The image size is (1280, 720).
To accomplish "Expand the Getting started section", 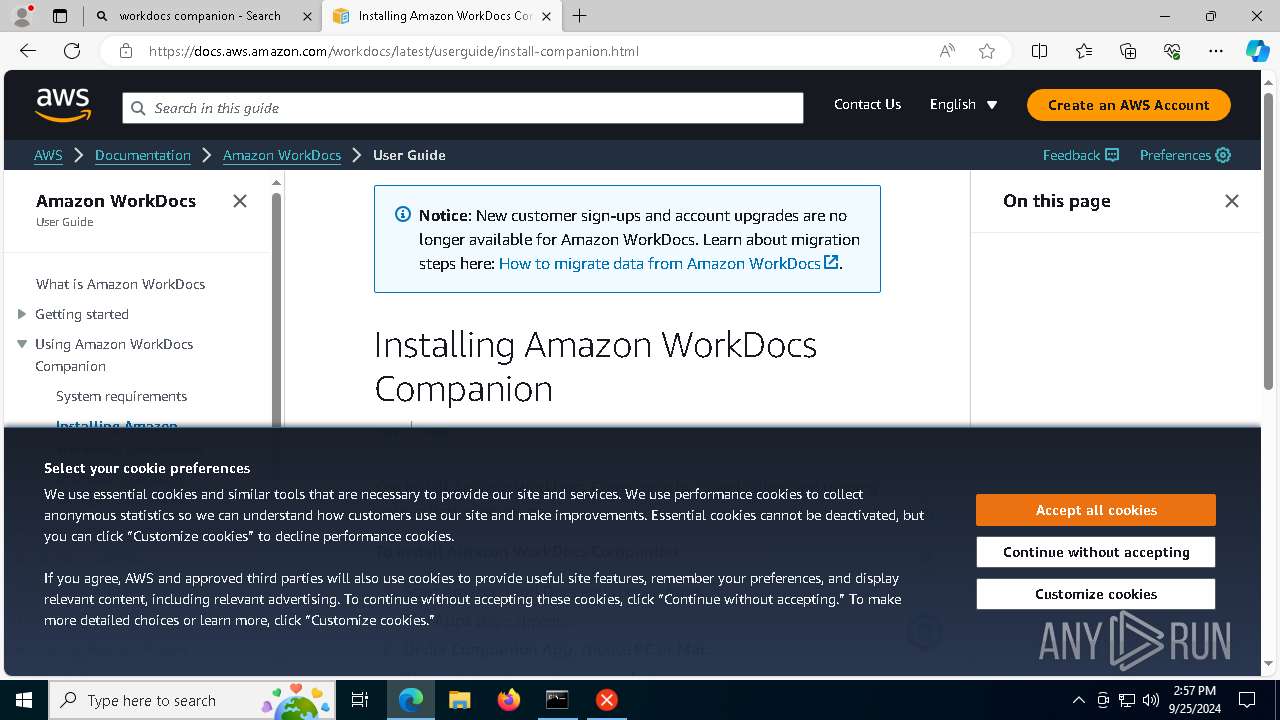I will click(22, 314).
